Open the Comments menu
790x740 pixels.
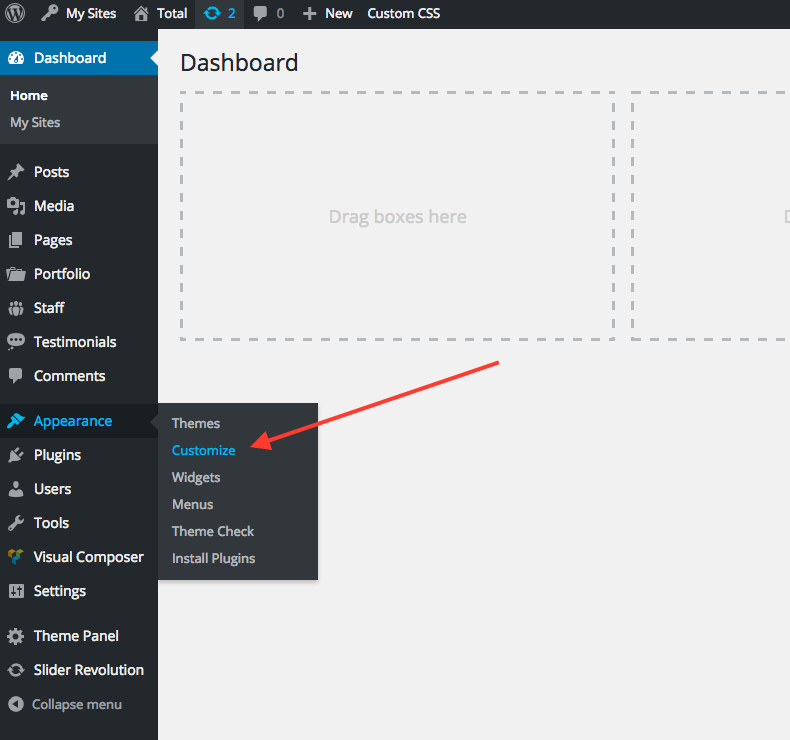[x=70, y=376]
